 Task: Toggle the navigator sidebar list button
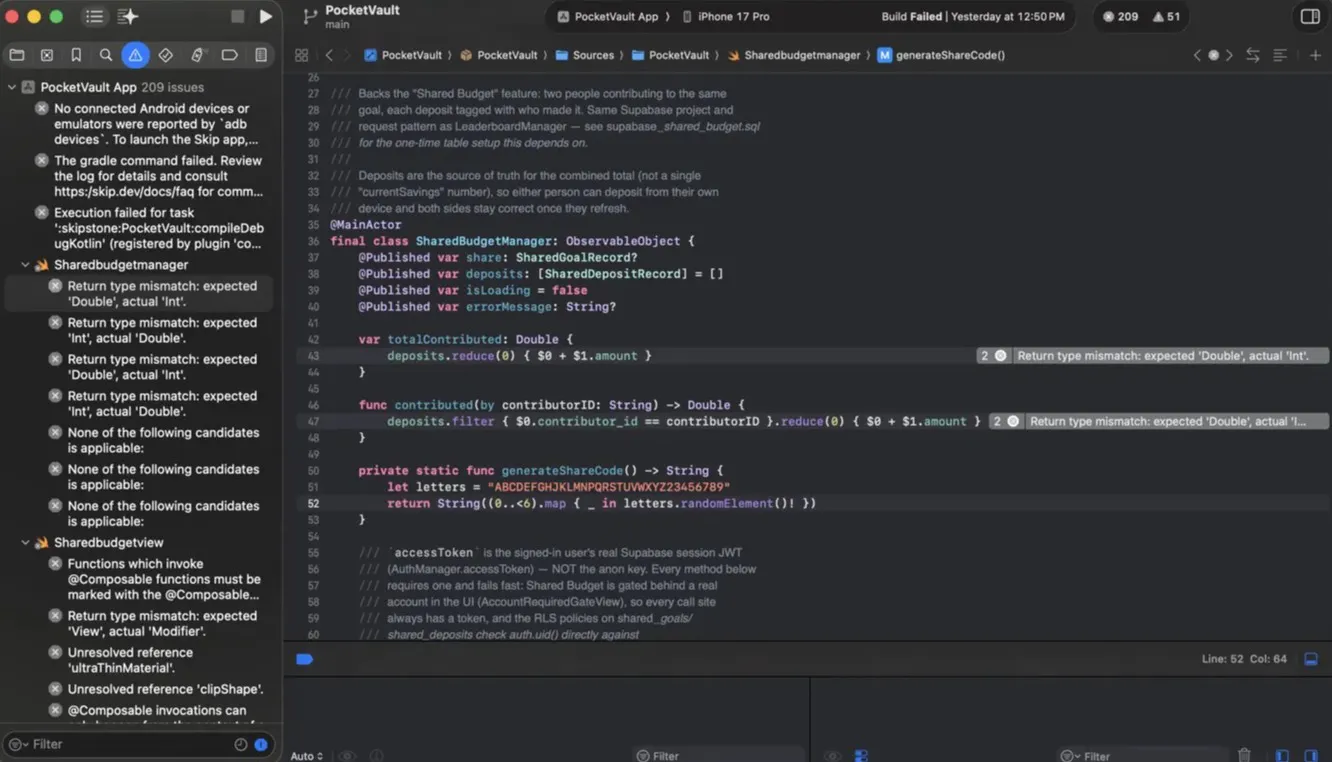[94, 16]
